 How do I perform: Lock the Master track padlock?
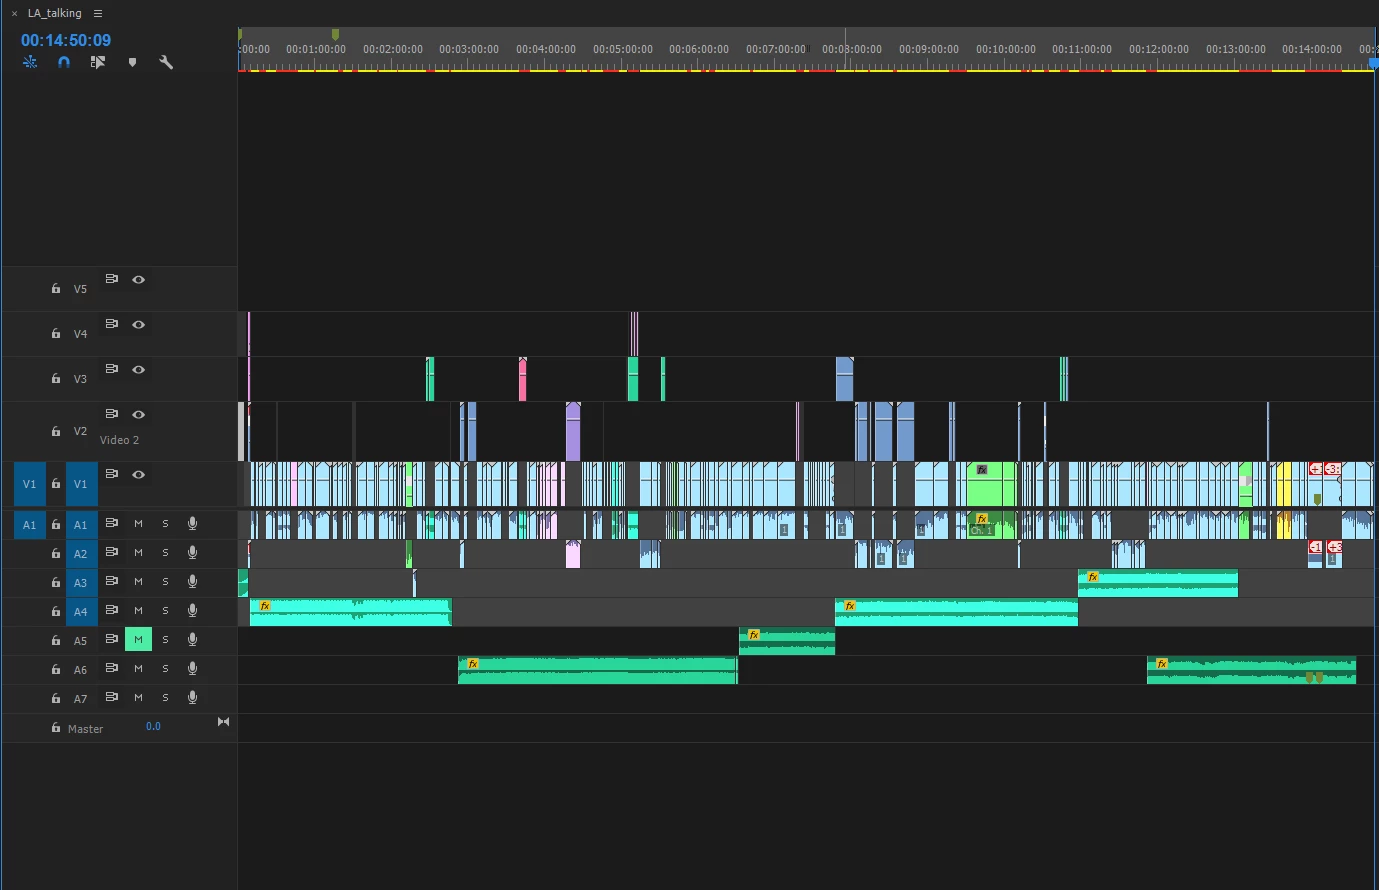[56, 728]
